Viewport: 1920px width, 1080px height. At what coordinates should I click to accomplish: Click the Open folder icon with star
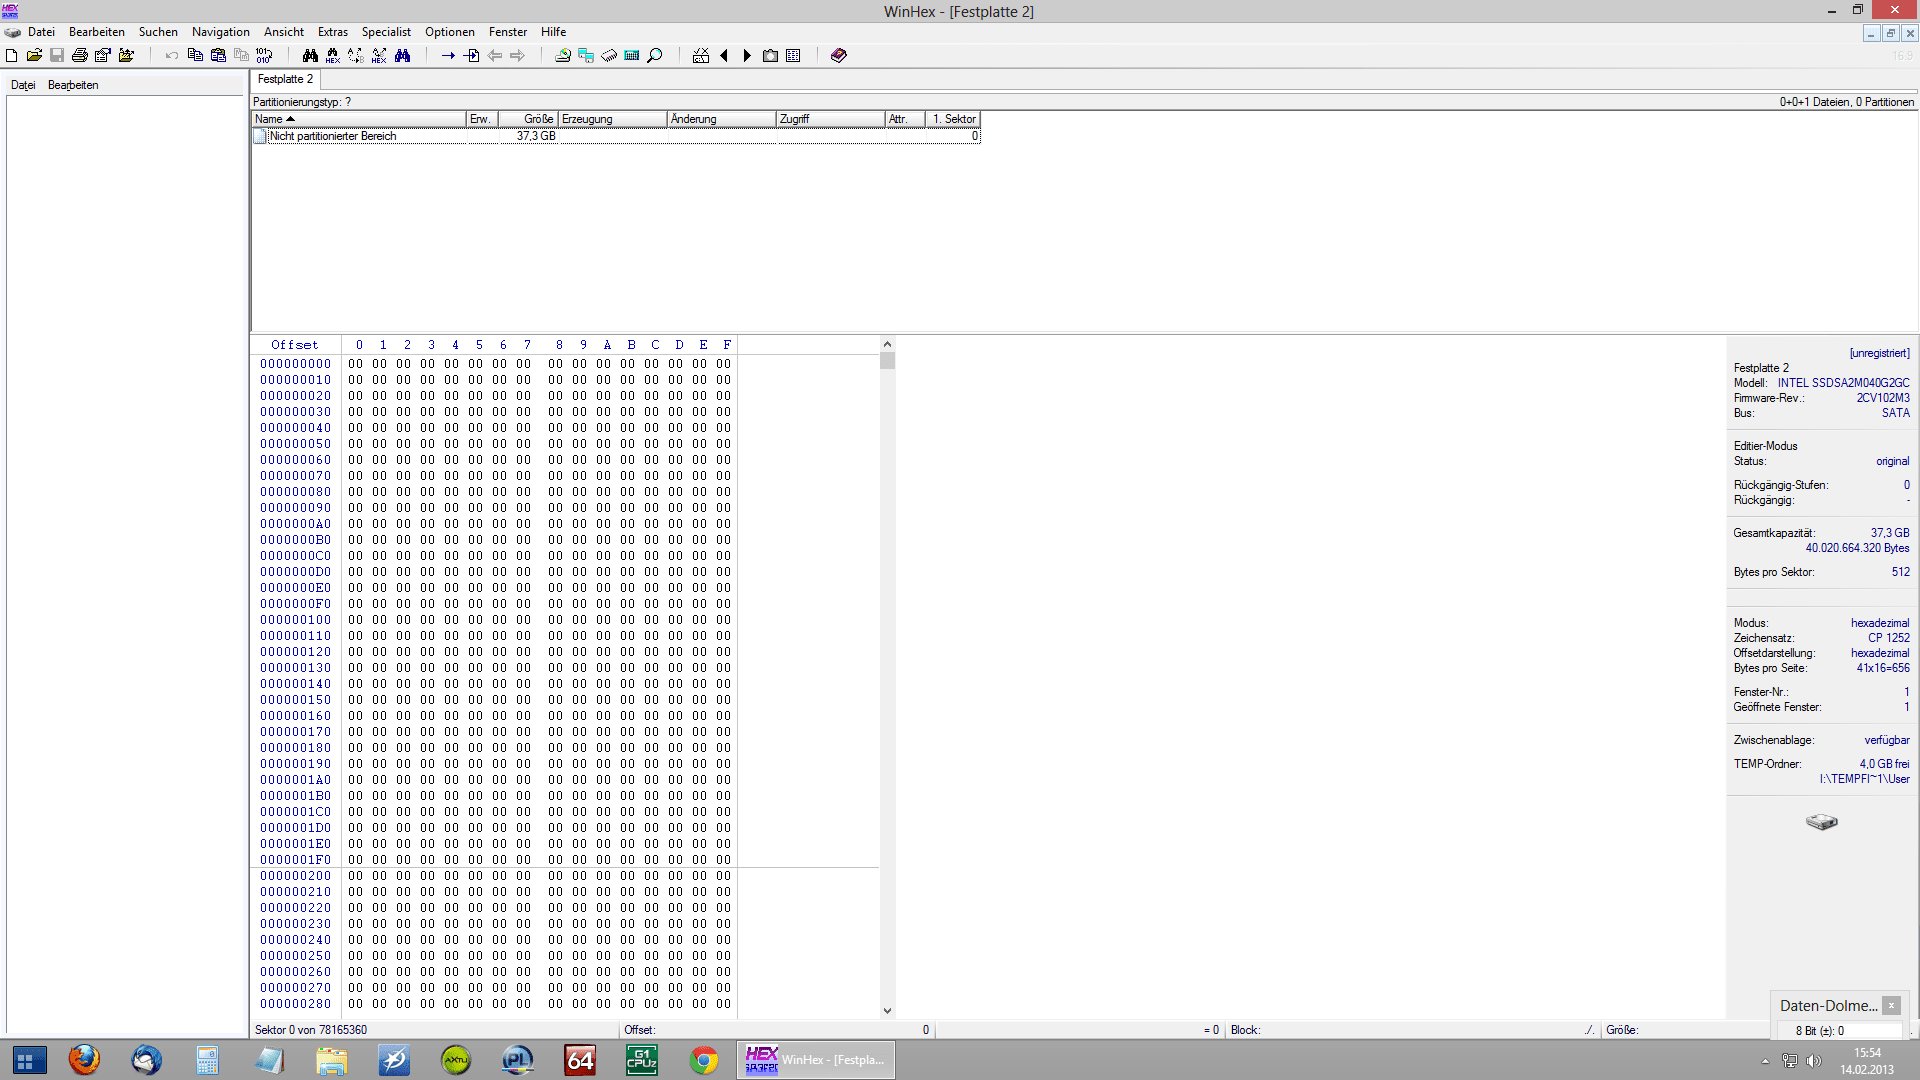(x=126, y=56)
